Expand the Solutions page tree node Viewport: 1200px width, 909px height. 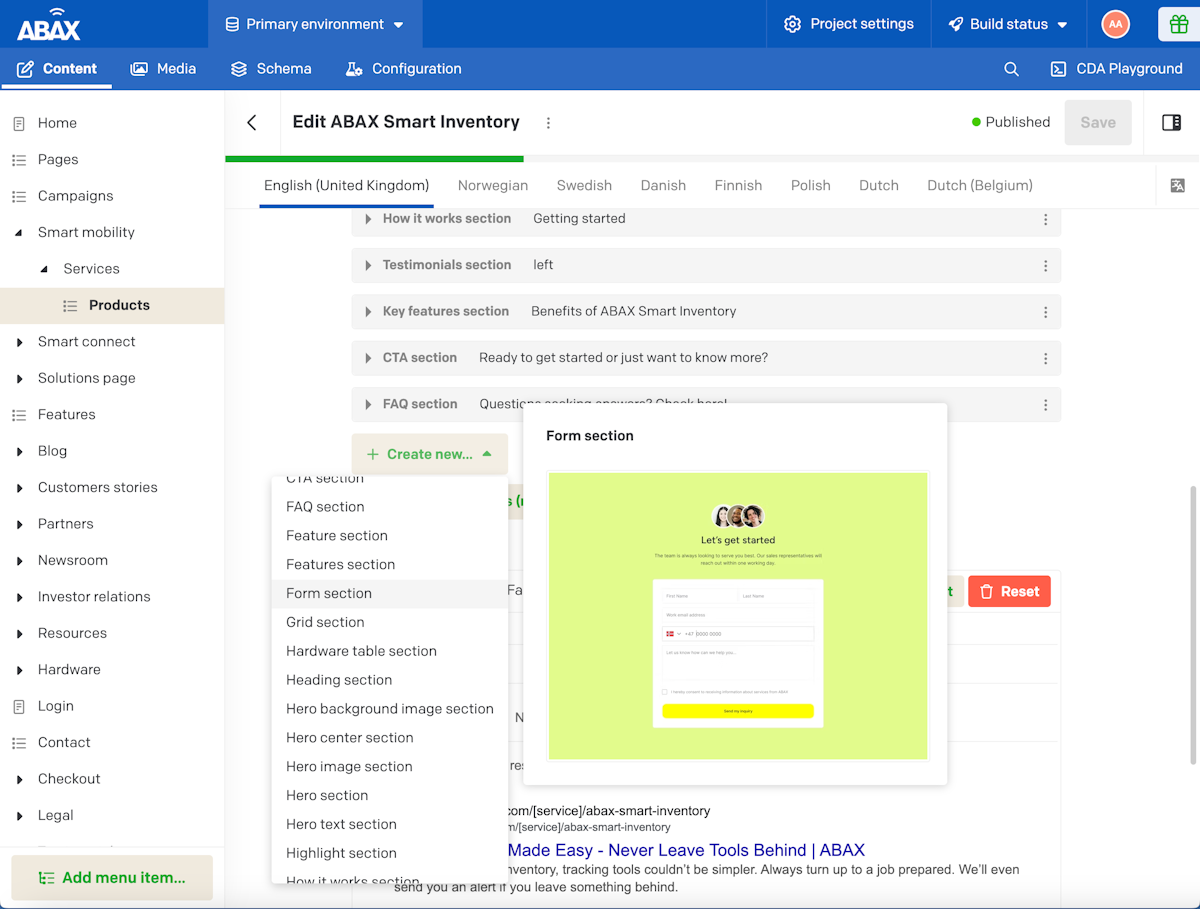pos(19,379)
